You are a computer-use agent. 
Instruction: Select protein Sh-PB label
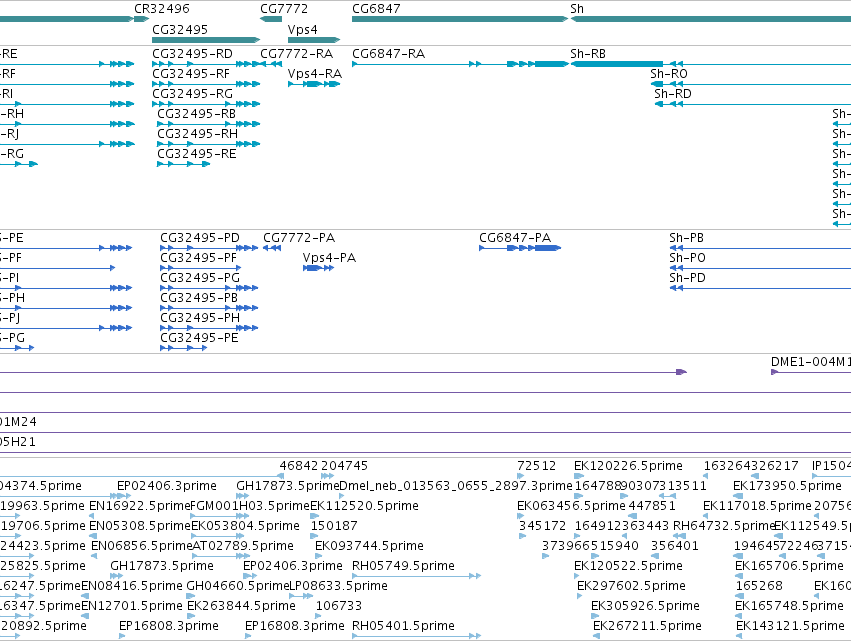tap(687, 238)
